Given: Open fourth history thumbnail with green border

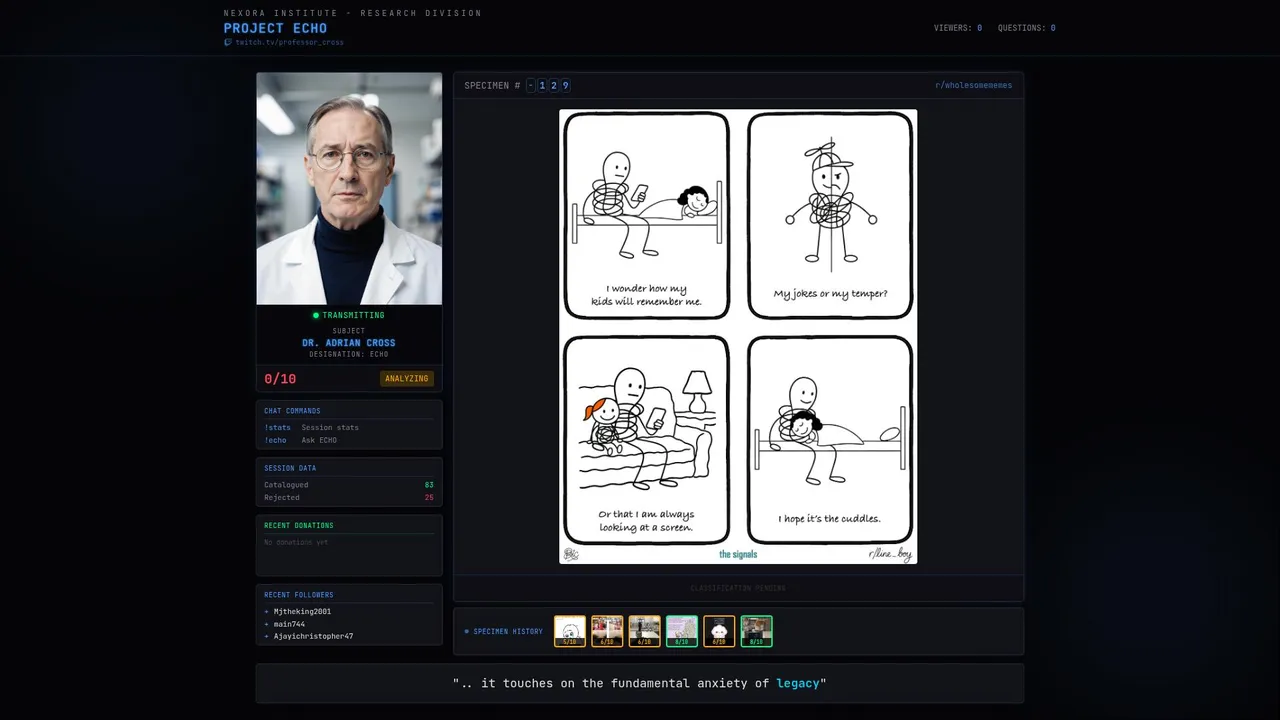Looking at the screenshot, I should 682,631.
